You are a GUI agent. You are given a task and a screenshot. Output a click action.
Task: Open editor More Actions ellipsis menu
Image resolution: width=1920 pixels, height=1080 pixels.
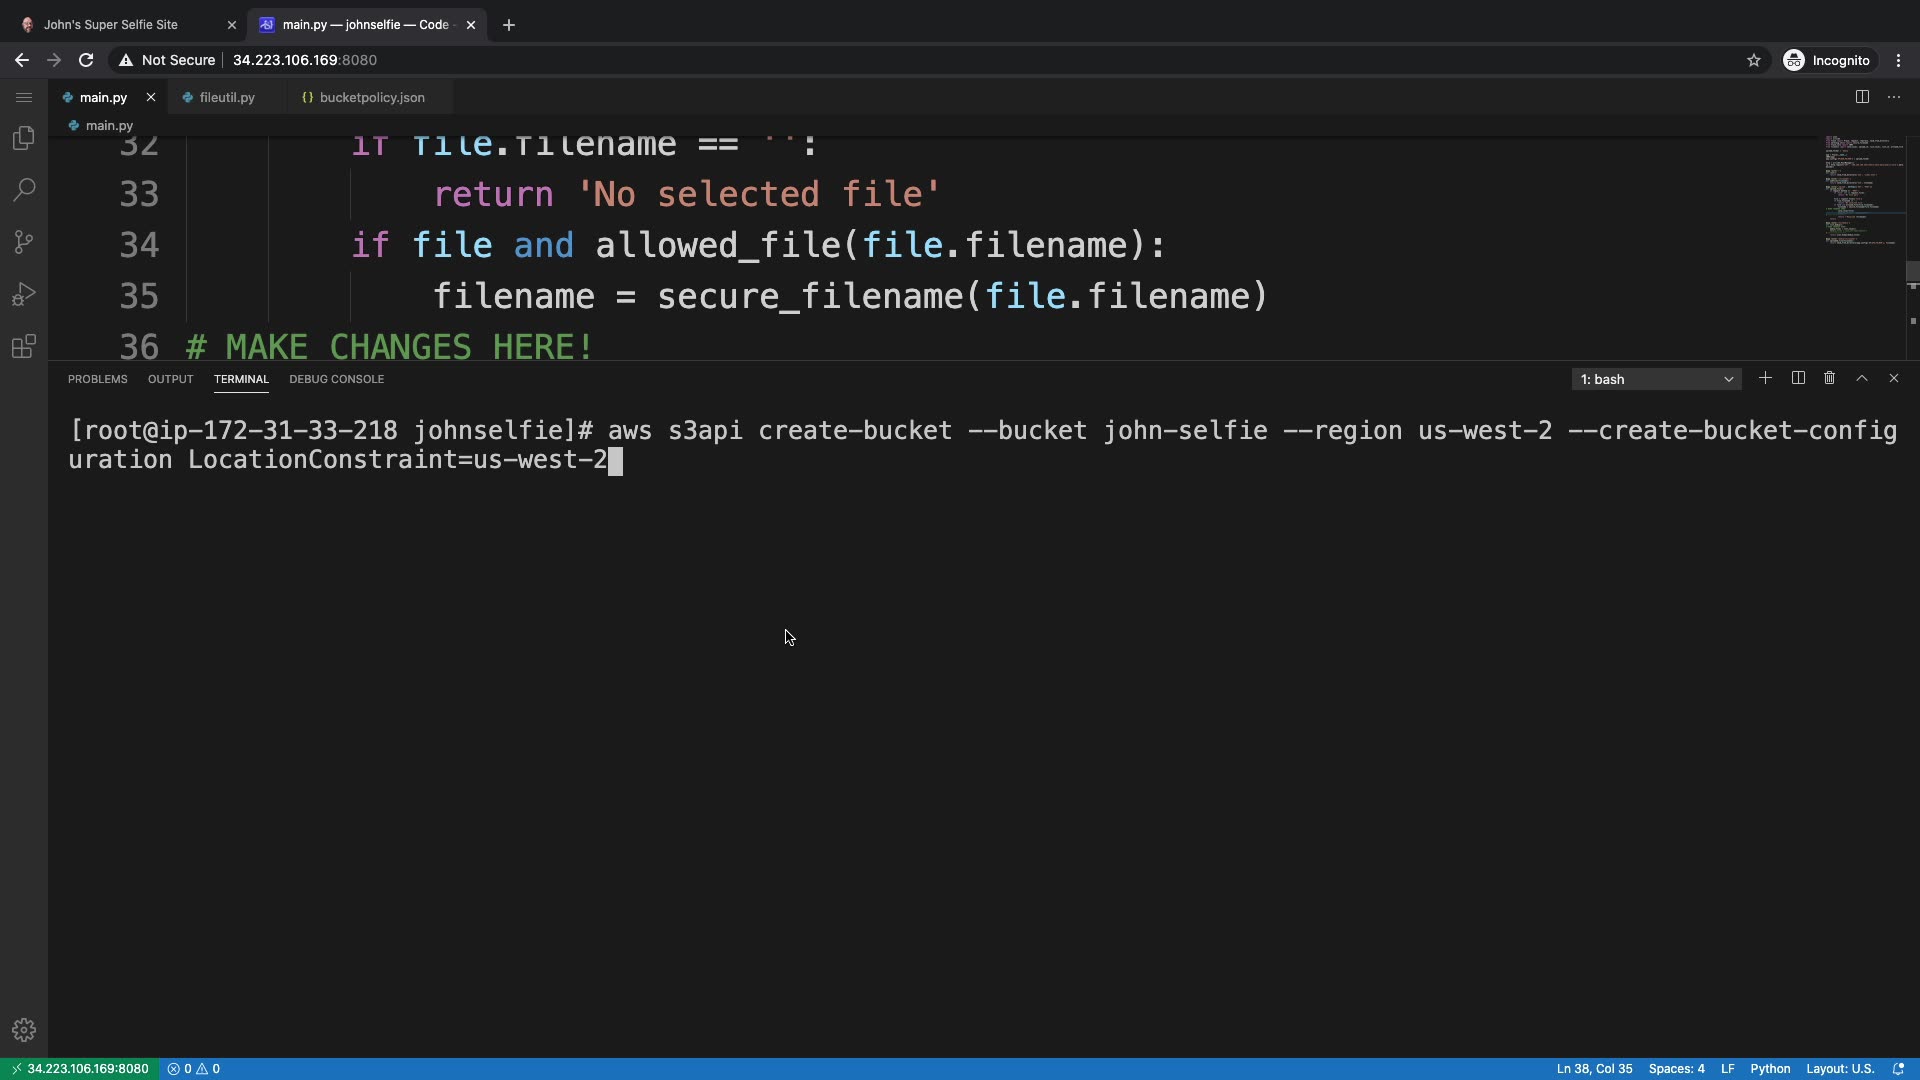[x=1894, y=97]
